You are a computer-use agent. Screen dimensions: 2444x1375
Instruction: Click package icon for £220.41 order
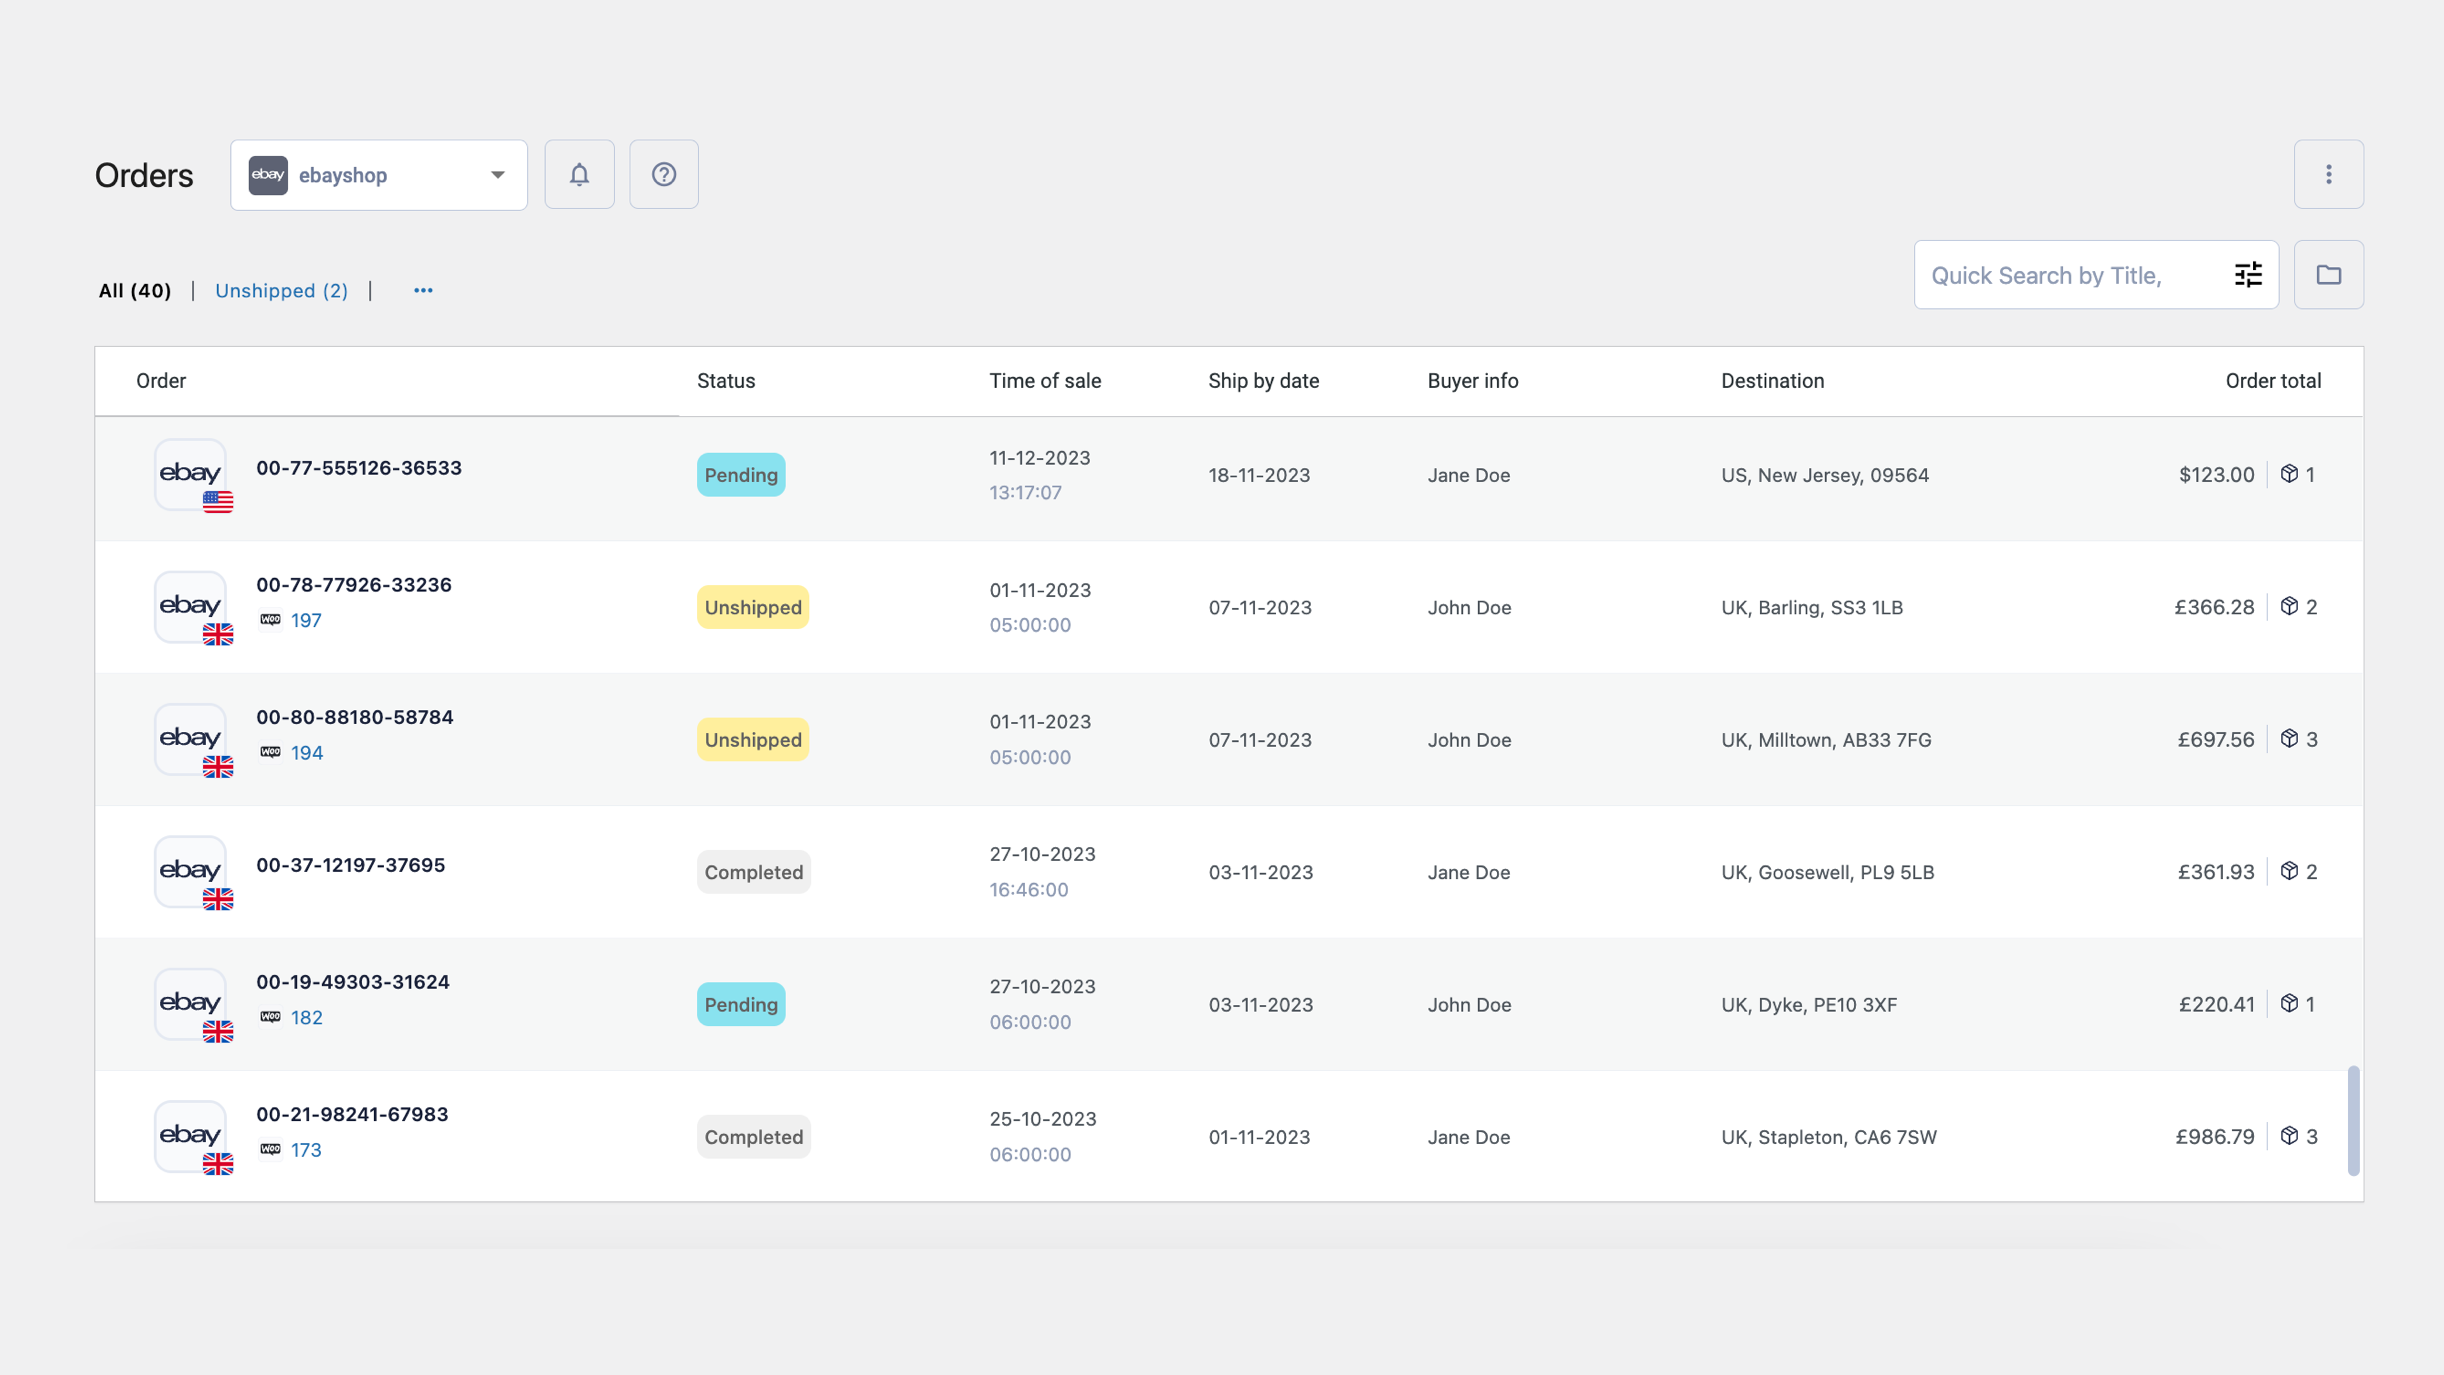pos(2289,1003)
